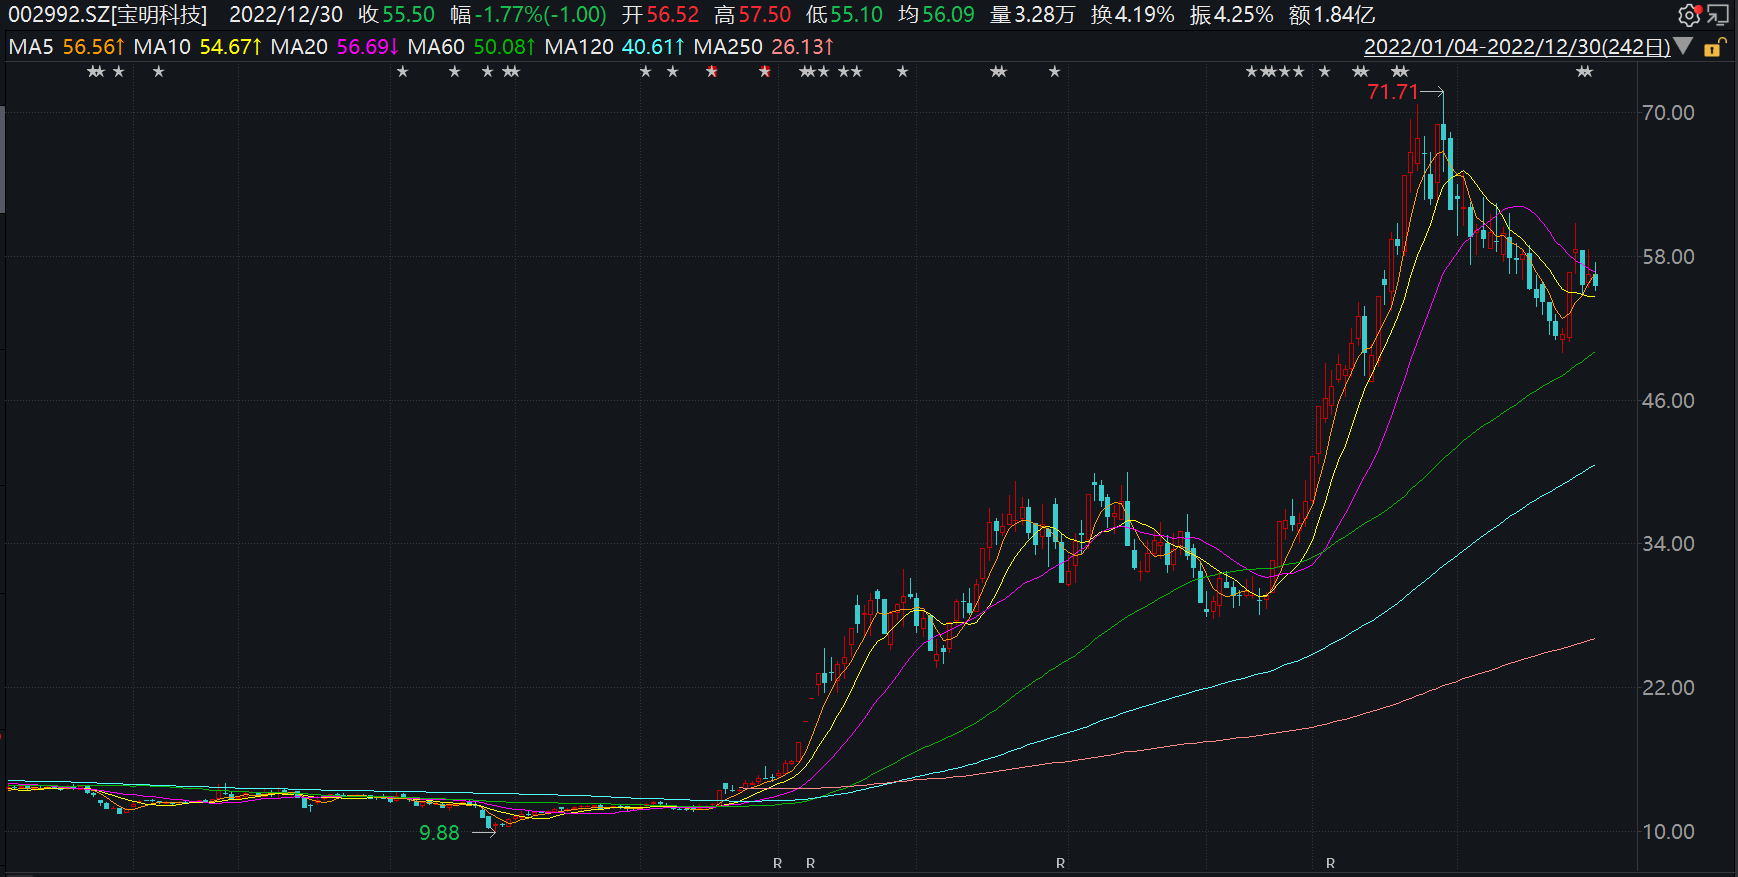Click the pop-out window icon

[x=1717, y=15]
